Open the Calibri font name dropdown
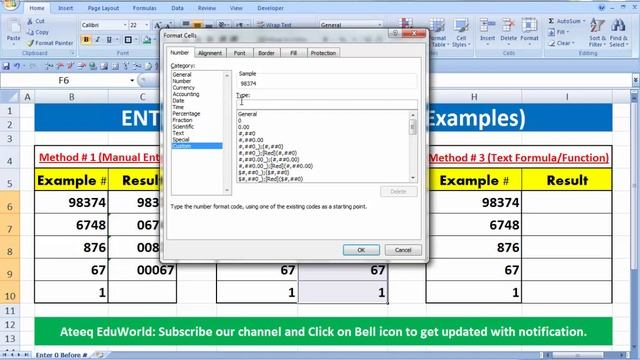This screenshot has width=640, height=360. tap(125, 25)
